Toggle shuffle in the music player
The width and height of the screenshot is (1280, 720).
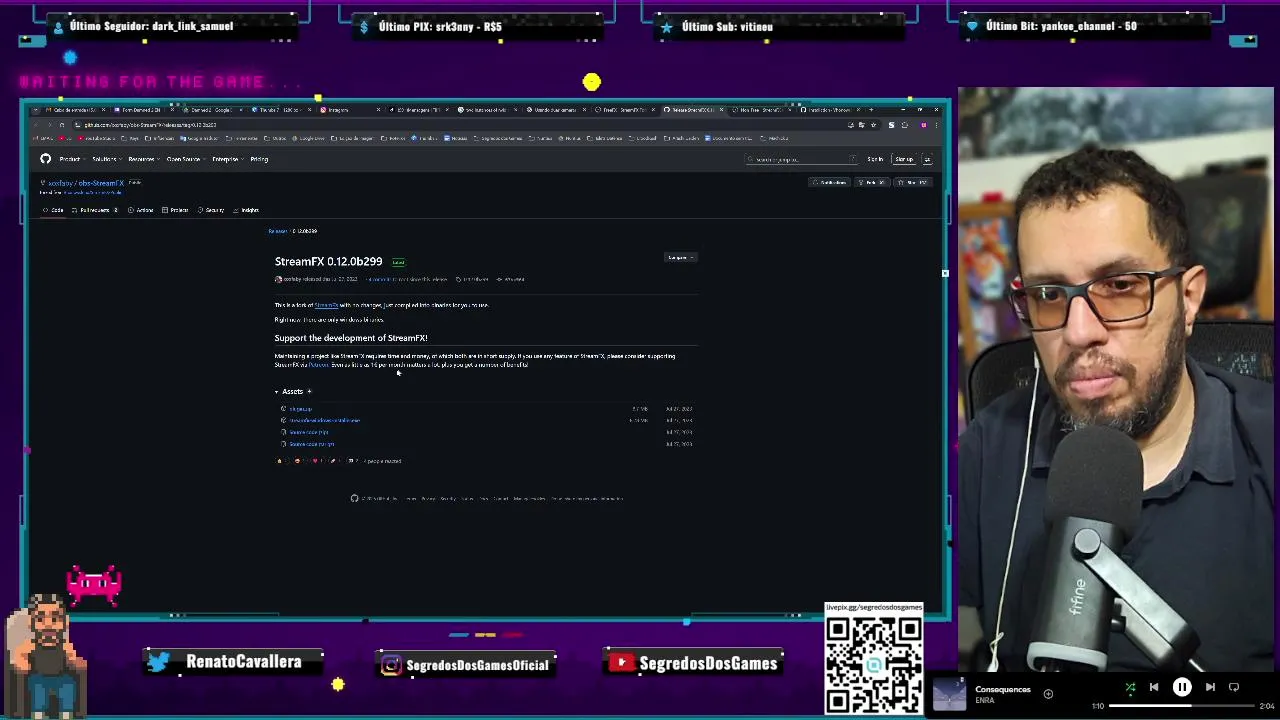coord(1130,688)
